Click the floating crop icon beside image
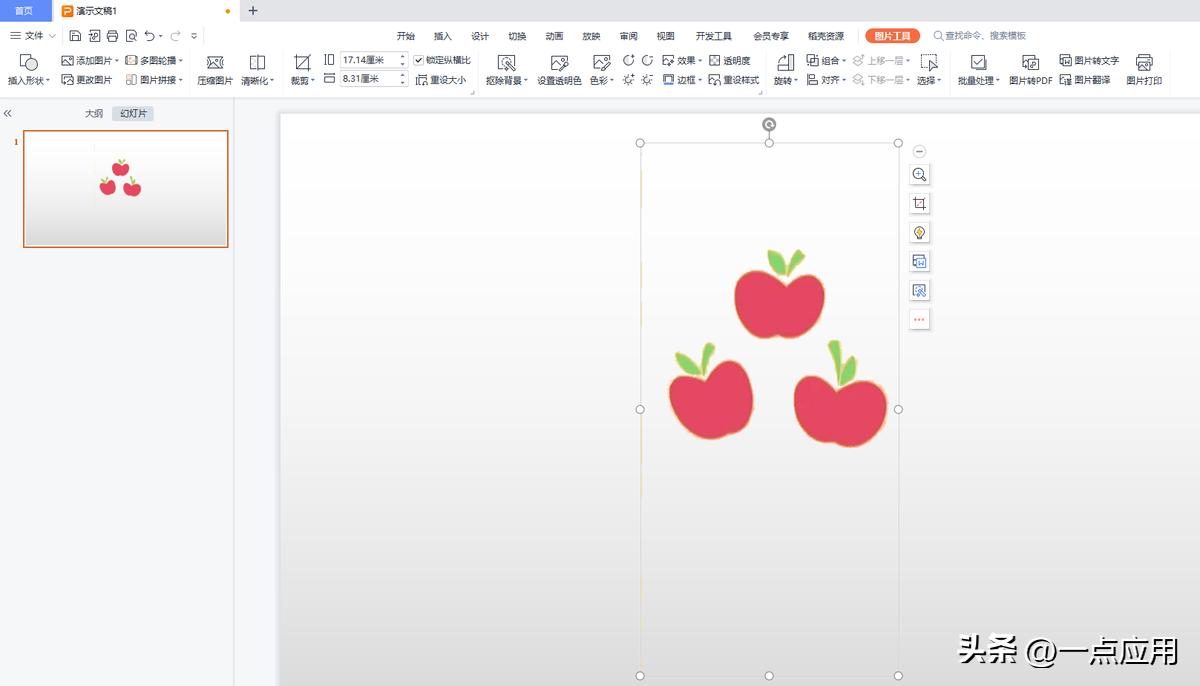This screenshot has width=1200, height=686. coord(919,204)
